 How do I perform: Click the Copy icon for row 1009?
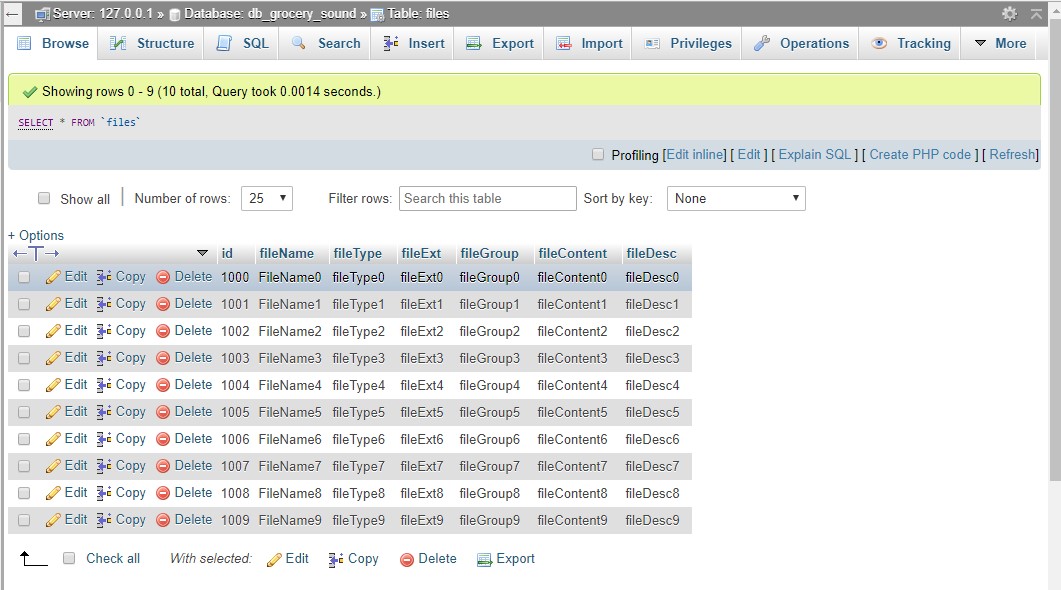click(x=104, y=520)
